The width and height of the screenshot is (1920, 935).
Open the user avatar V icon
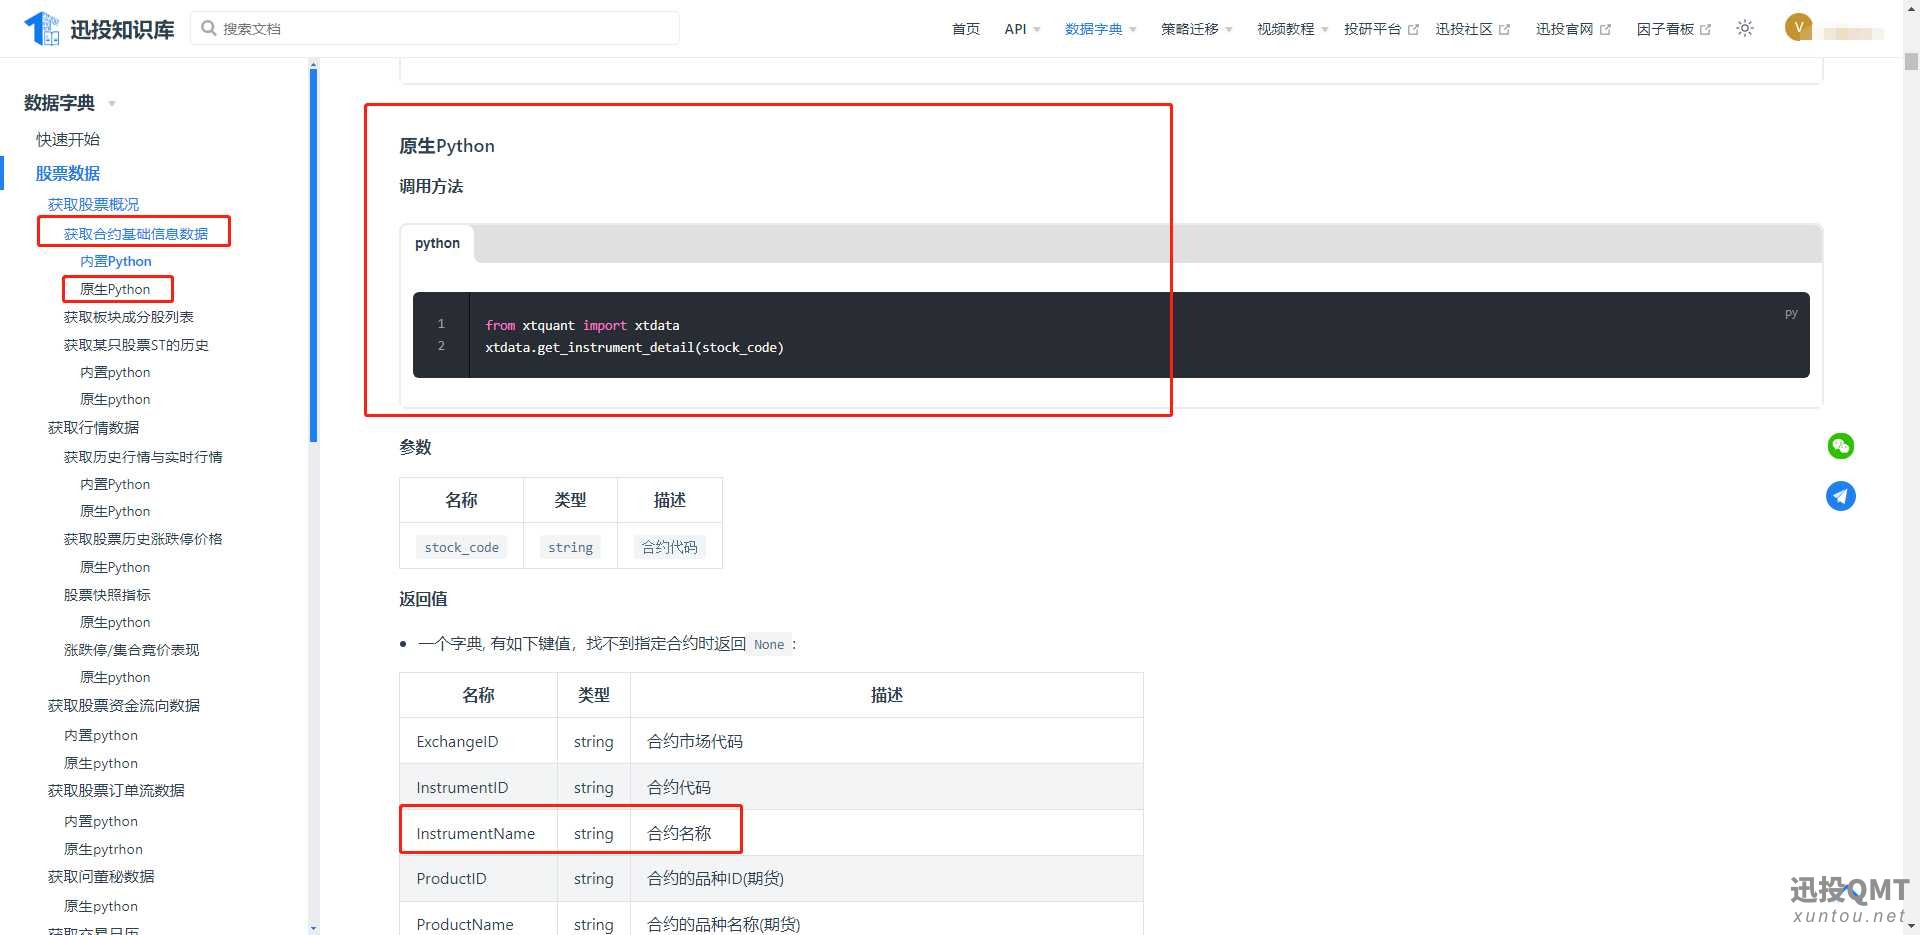[1798, 28]
